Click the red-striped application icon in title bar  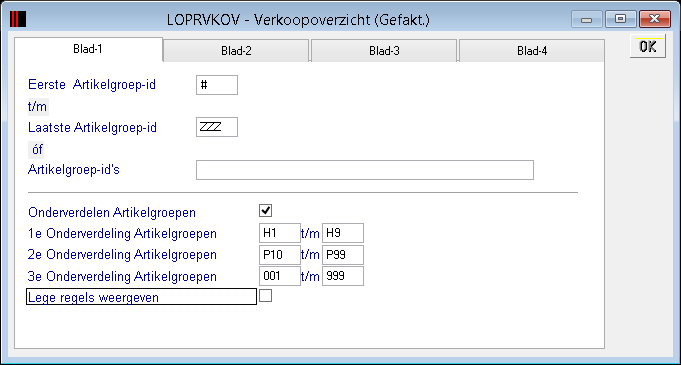pos(18,19)
